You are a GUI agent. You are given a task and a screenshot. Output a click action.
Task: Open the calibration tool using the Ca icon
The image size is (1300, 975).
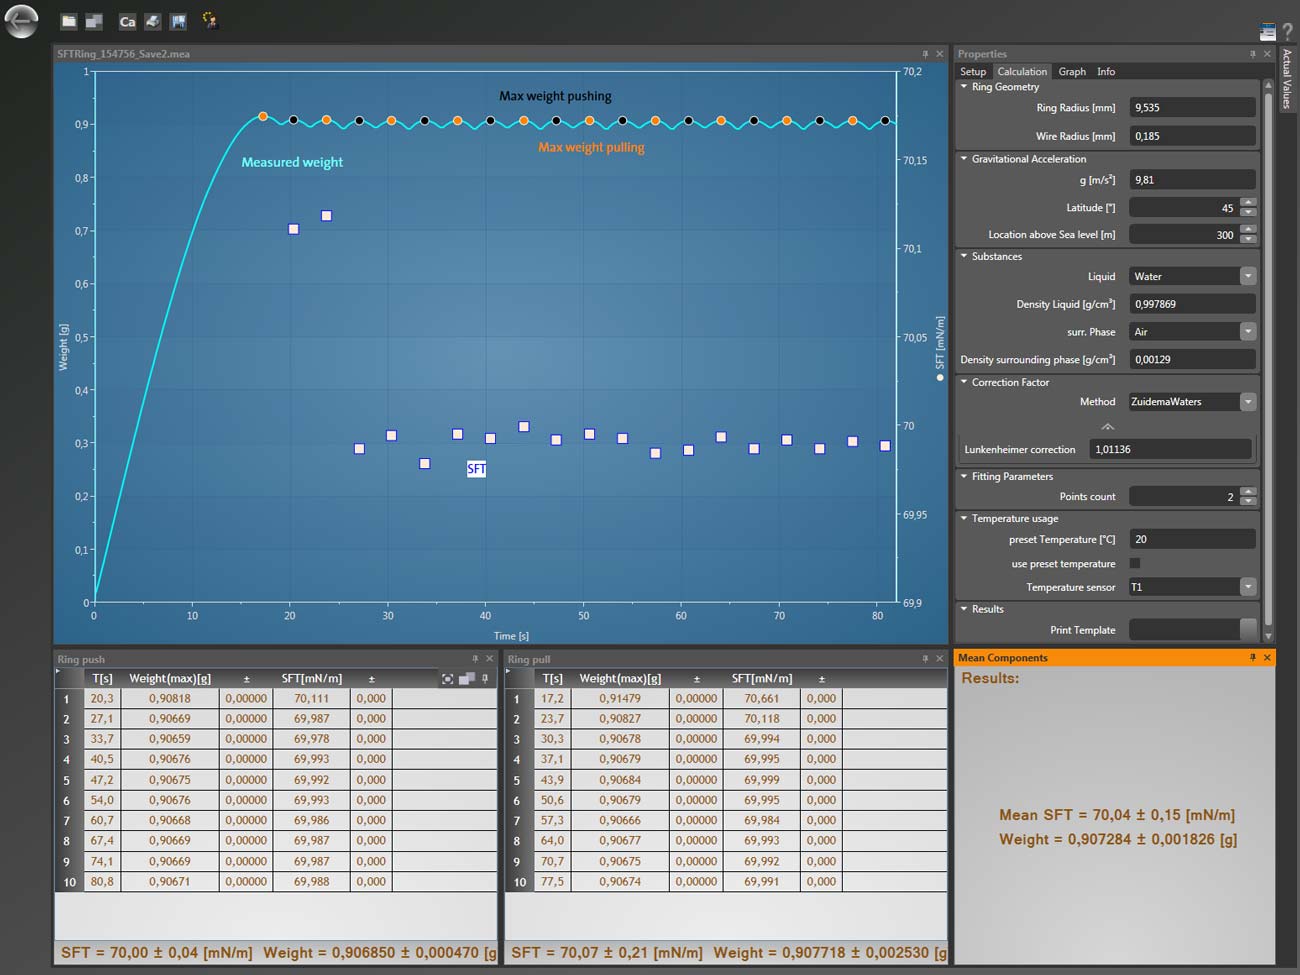(126, 21)
